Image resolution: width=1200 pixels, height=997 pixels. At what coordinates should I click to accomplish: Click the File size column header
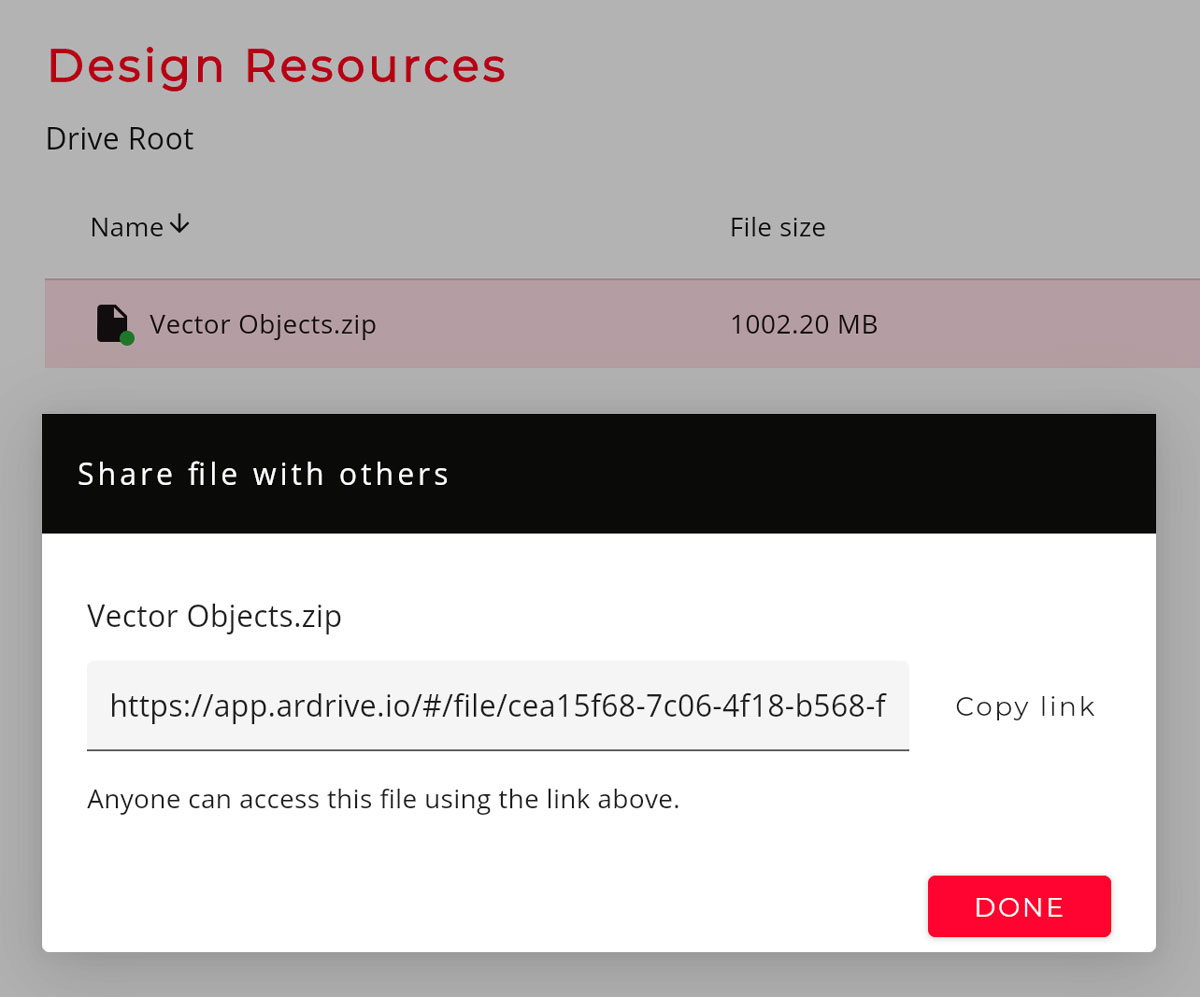[x=777, y=227]
